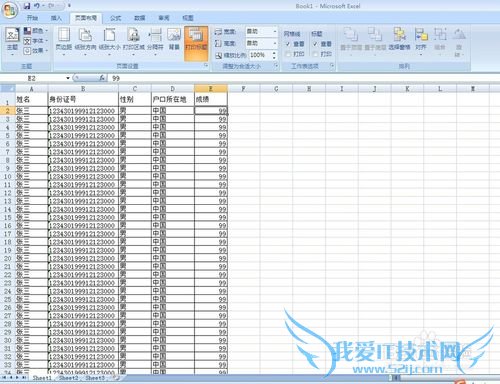Toggle Gridlines Print (打印) checkbox
Image resolution: width=500 pixels, height=384 pixels.
click(288, 54)
